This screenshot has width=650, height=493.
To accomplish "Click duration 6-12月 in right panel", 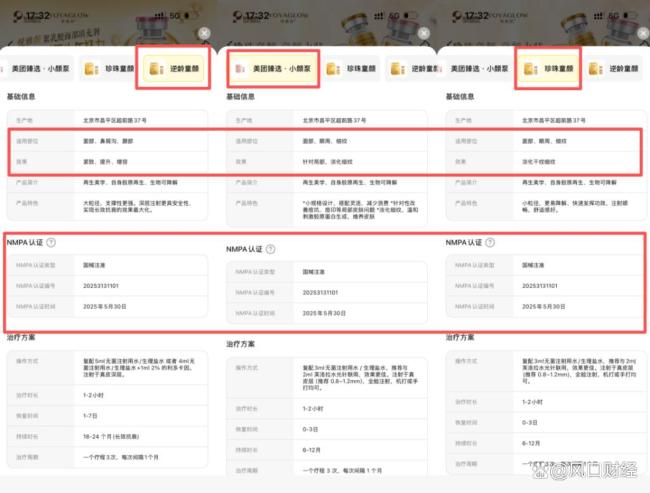I will tap(531, 443).
